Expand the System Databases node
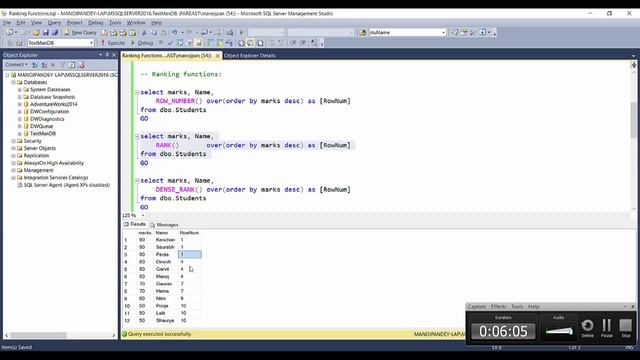This screenshot has width=640, height=360. (x=20, y=89)
